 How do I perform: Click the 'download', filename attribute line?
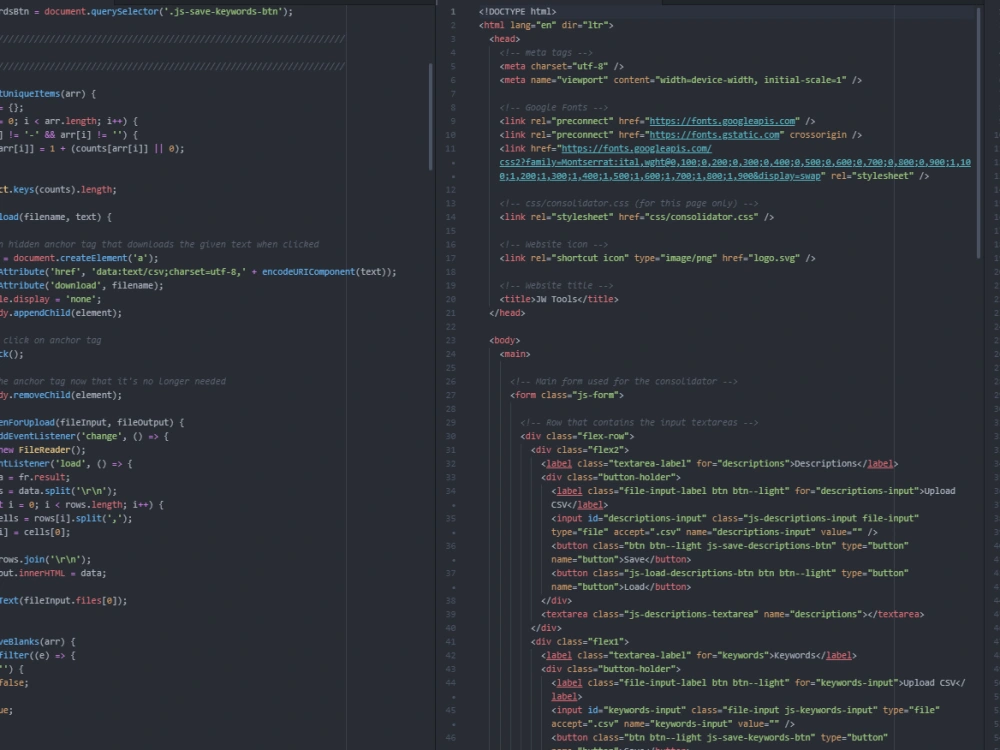click(82, 285)
